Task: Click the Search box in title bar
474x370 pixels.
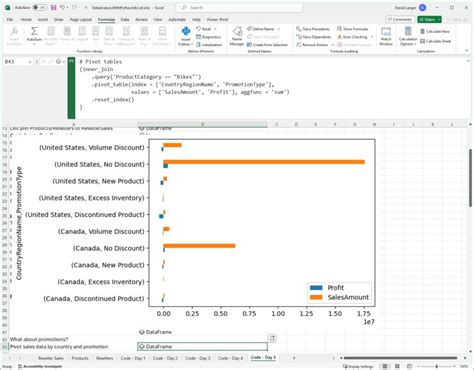Action: point(239,7)
